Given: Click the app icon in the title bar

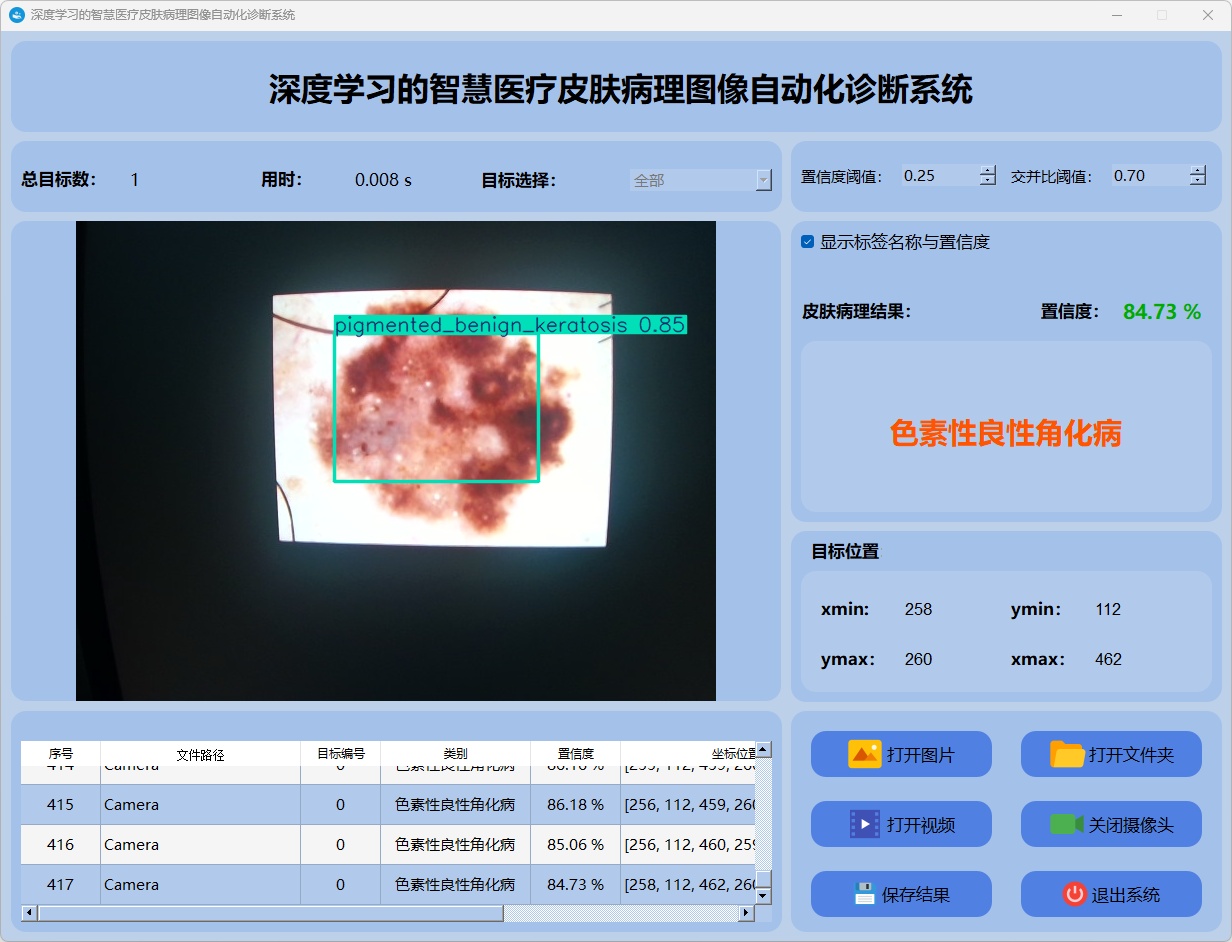Looking at the screenshot, I should click(16, 15).
